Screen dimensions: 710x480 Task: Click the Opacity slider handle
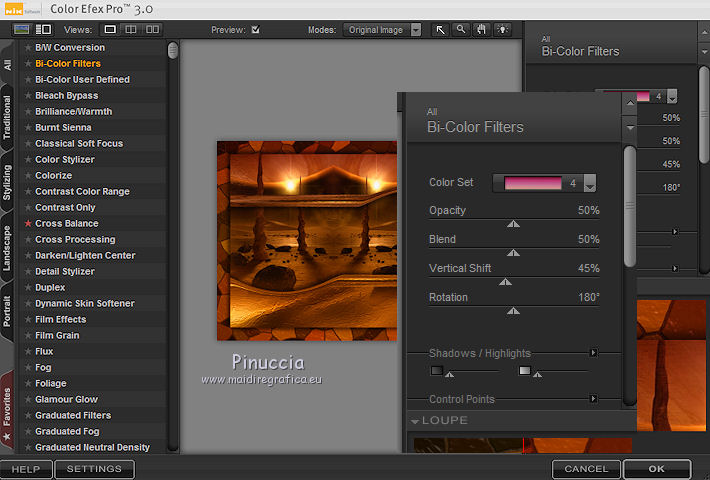click(x=513, y=225)
